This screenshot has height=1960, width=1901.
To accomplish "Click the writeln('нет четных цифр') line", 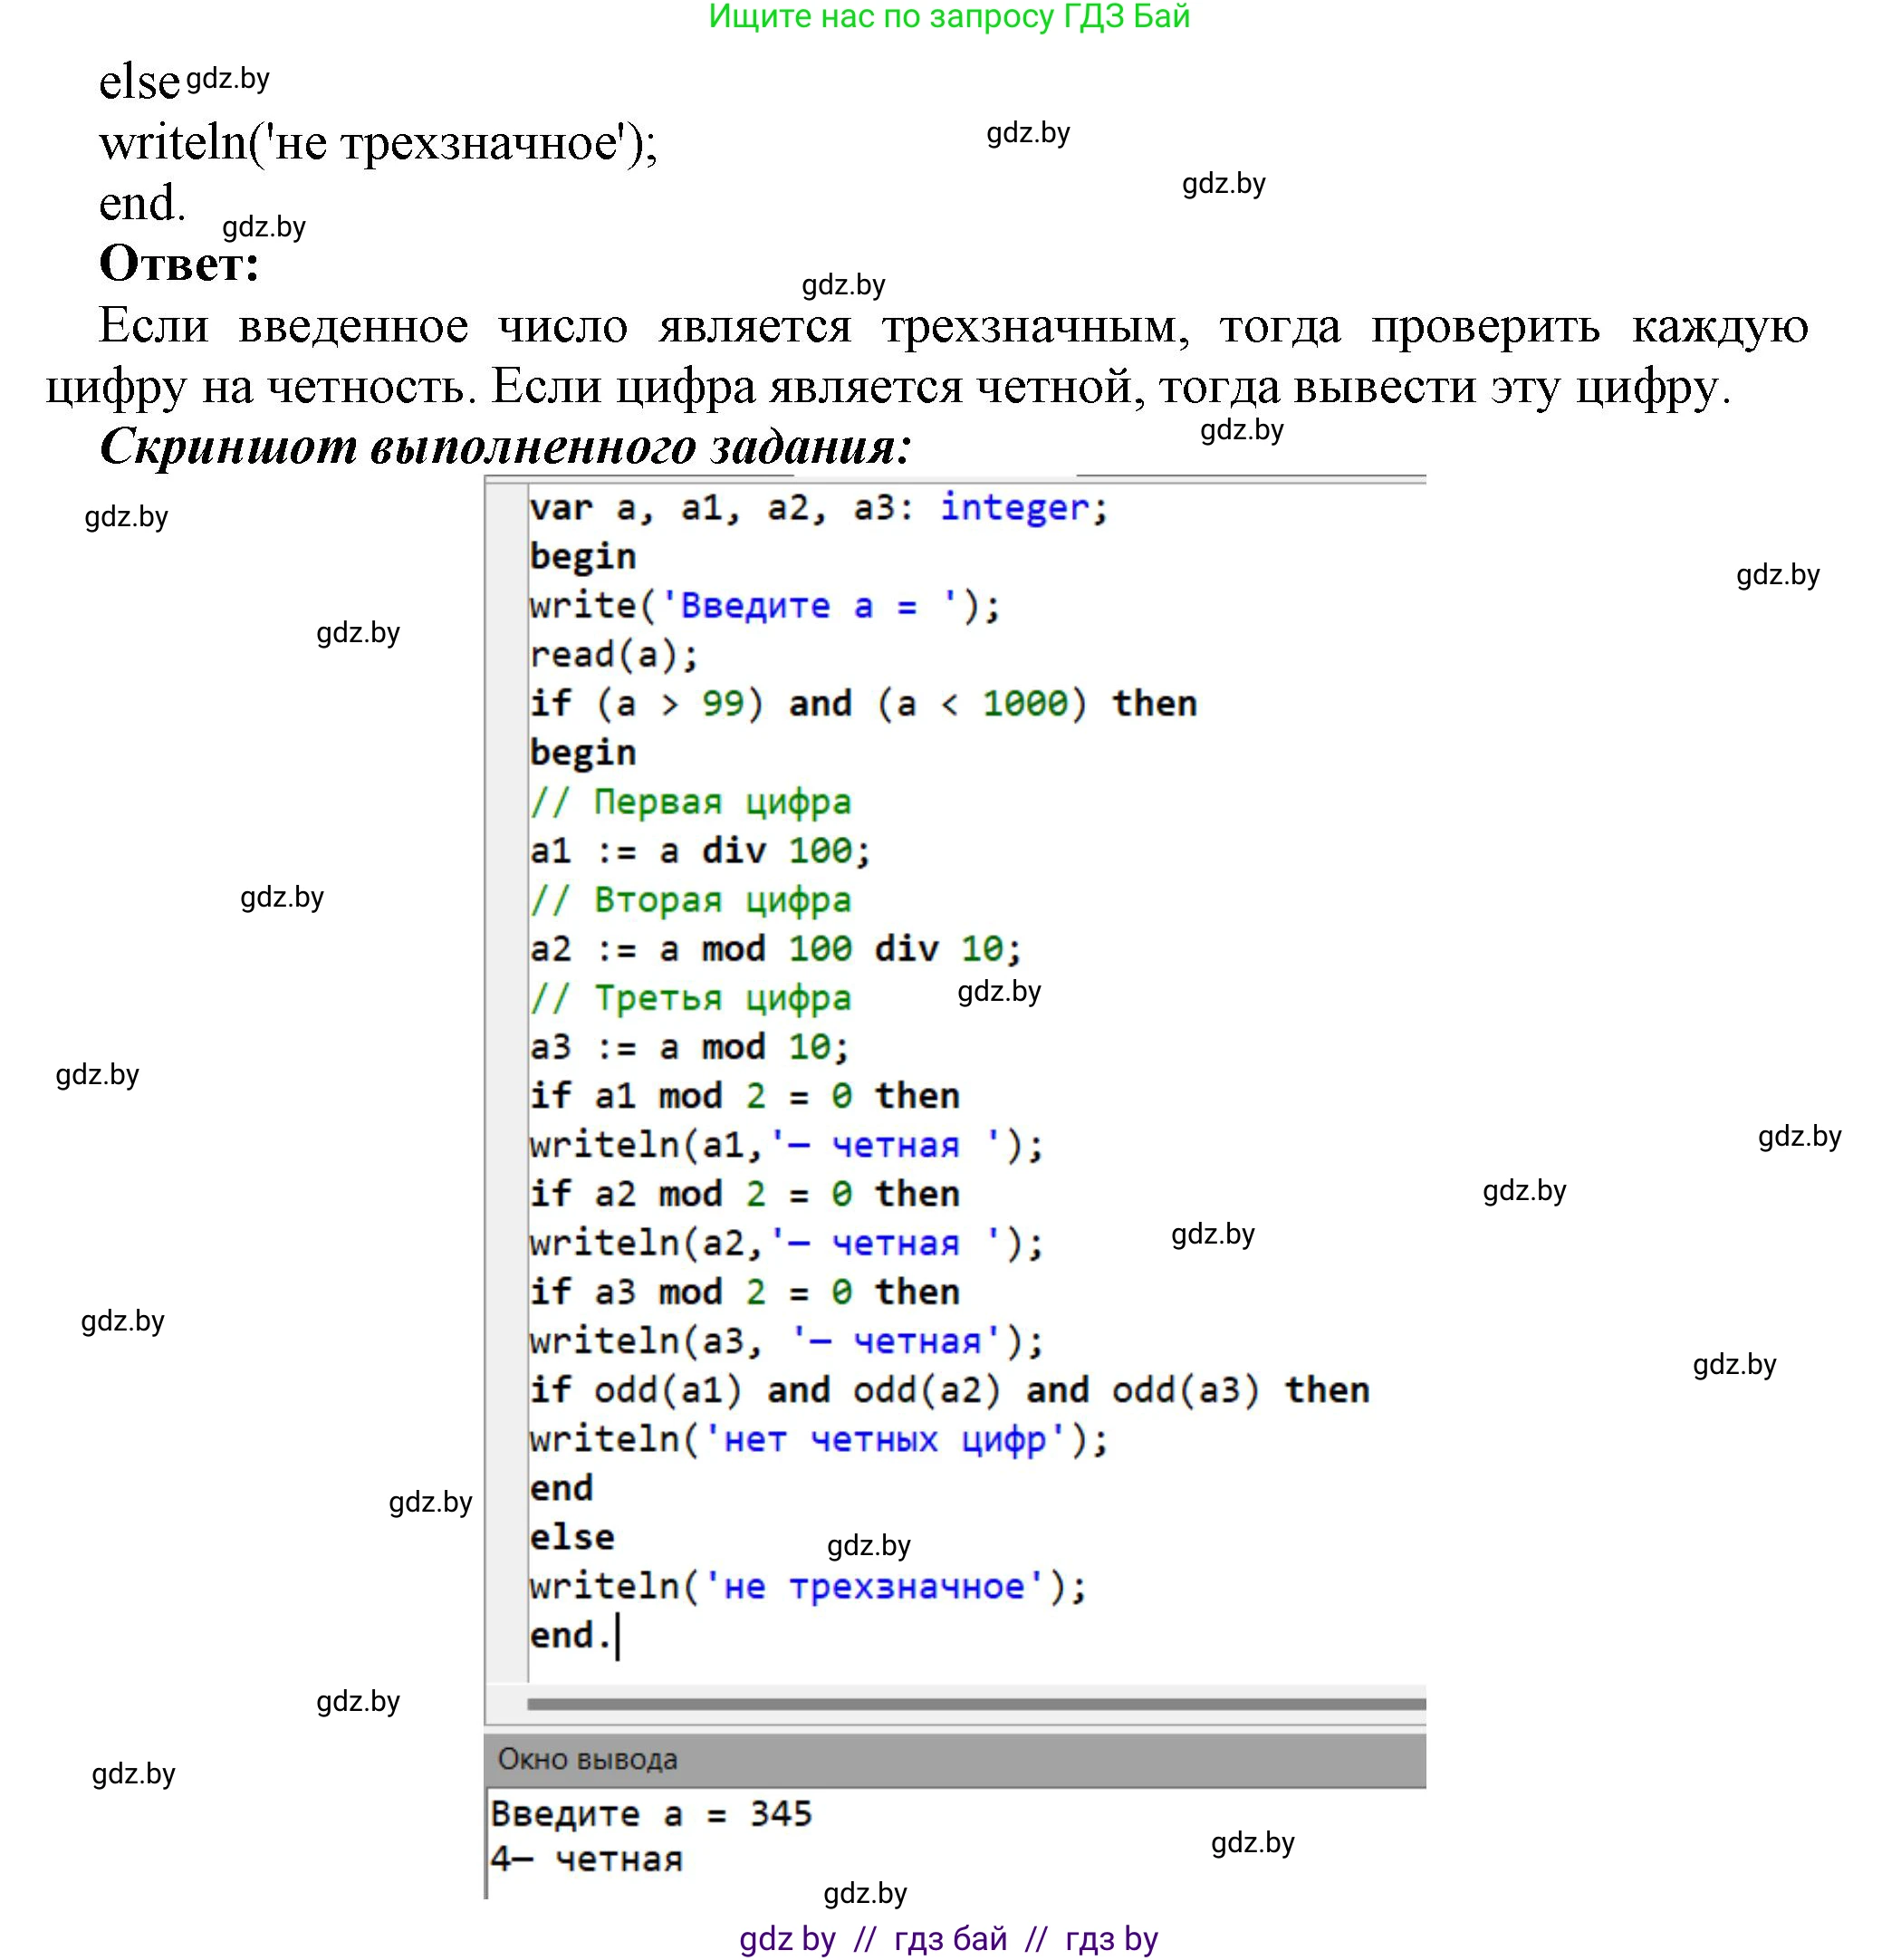I will point(818,1439).
